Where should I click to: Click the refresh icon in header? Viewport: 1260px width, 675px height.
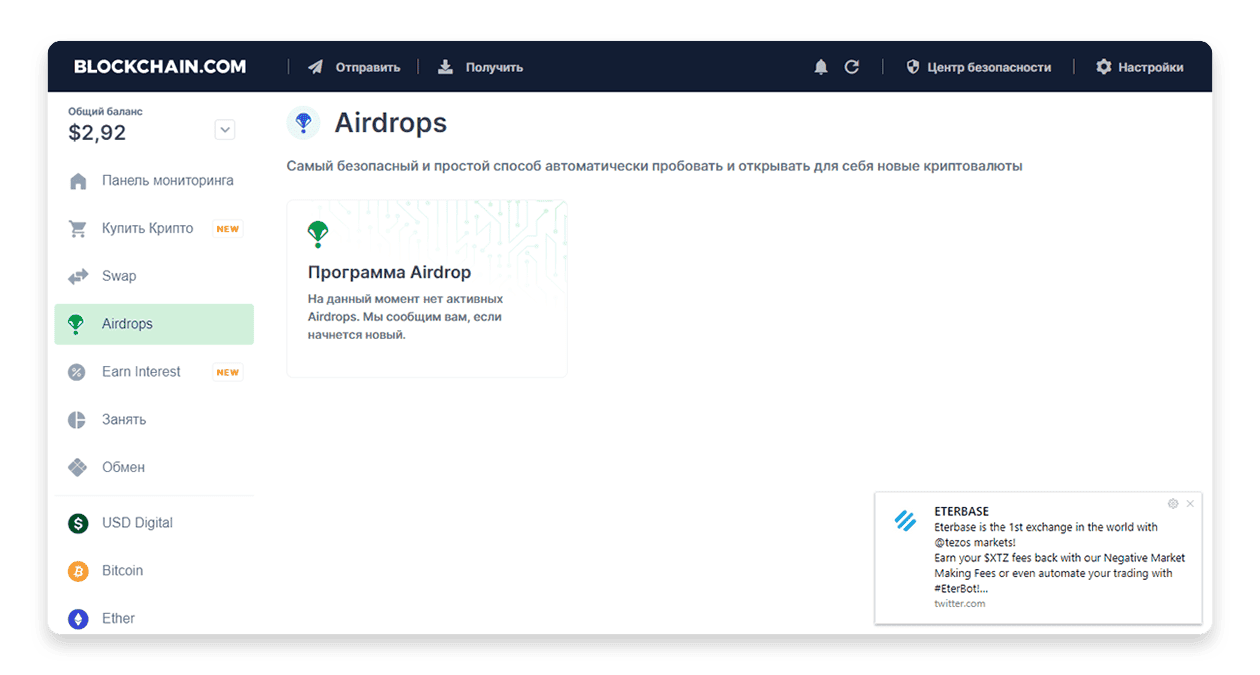(x=852, y=67)
